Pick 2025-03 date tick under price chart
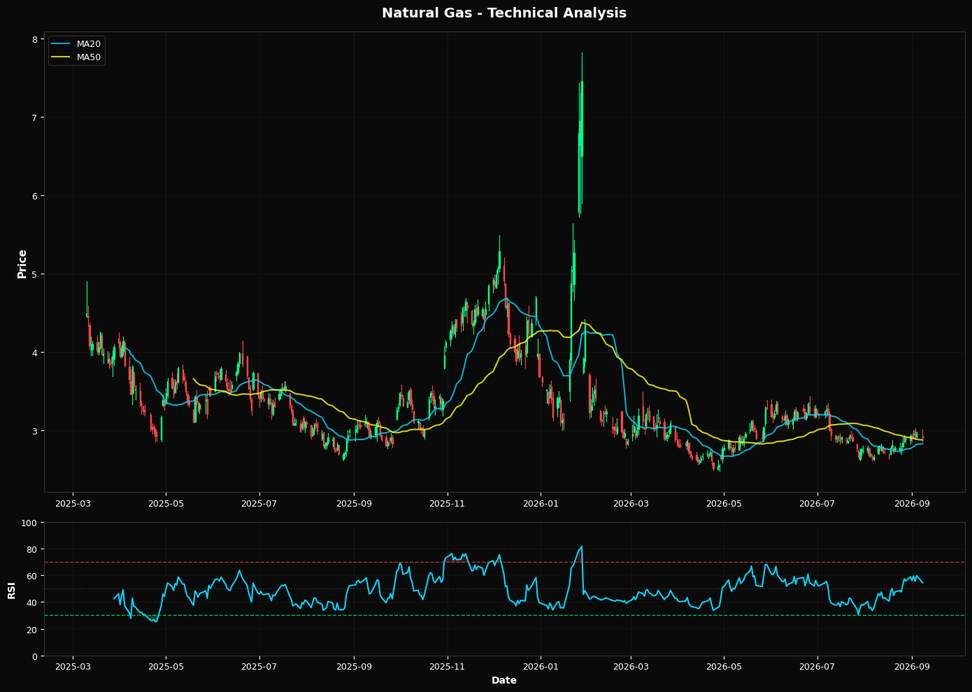 (73, 503)
